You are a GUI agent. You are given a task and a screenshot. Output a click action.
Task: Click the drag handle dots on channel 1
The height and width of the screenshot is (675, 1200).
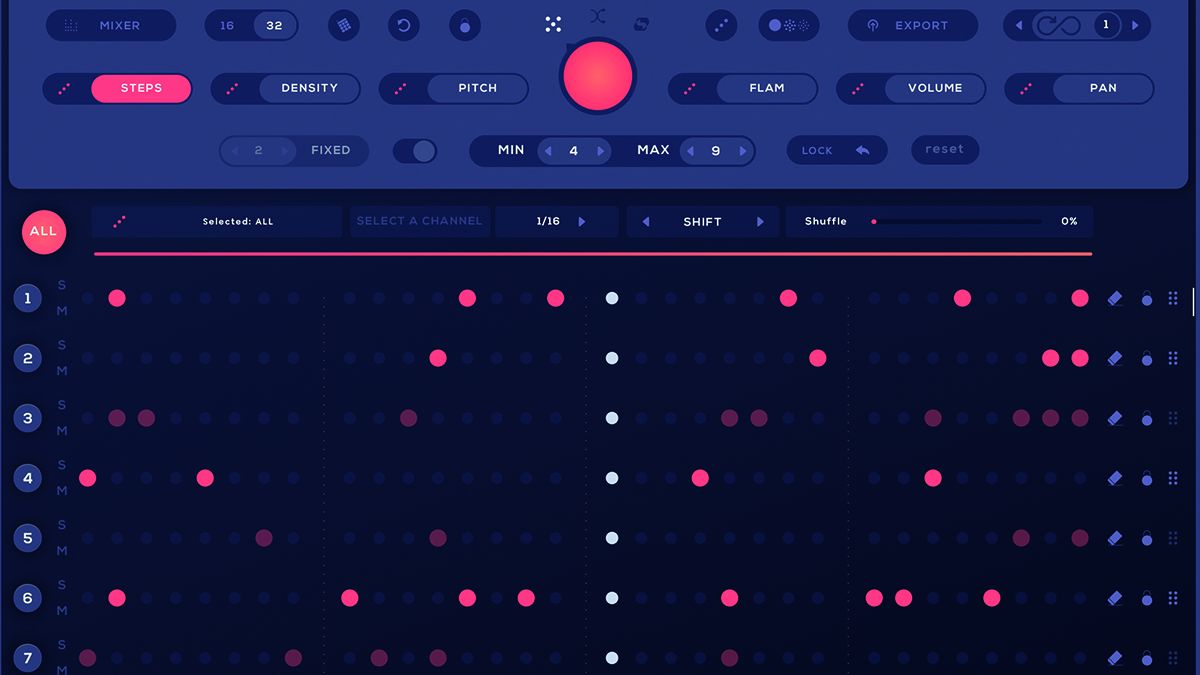[x=1174, y=298]
